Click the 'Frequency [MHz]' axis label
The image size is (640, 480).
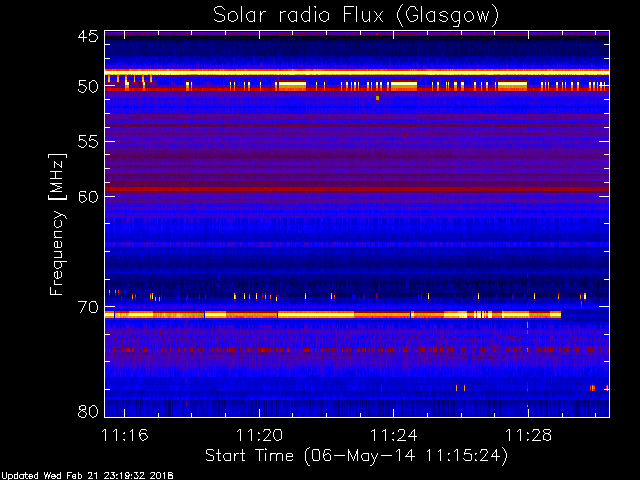pyautogui.click(x=57, y=224)
